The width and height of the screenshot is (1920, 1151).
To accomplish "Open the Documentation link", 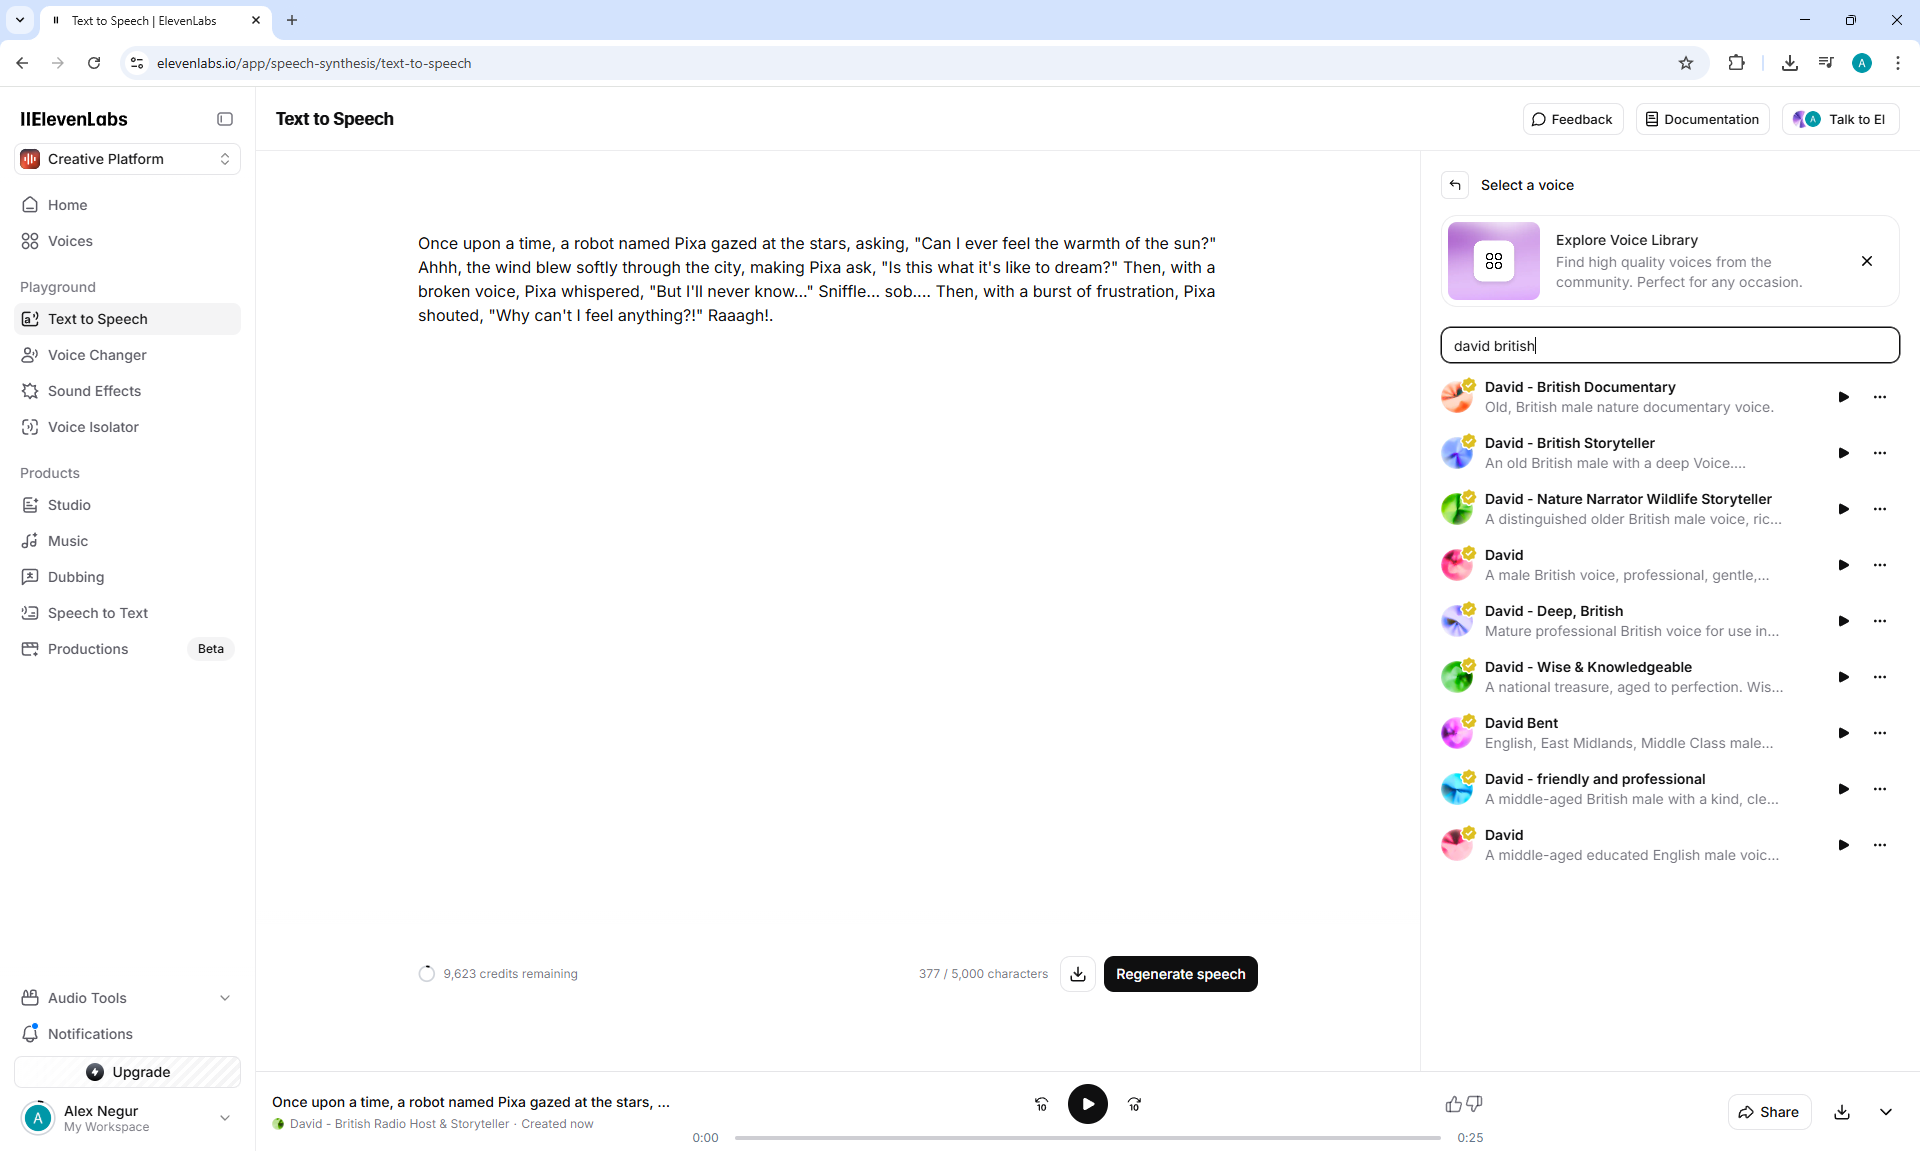I will (1702, 119).
